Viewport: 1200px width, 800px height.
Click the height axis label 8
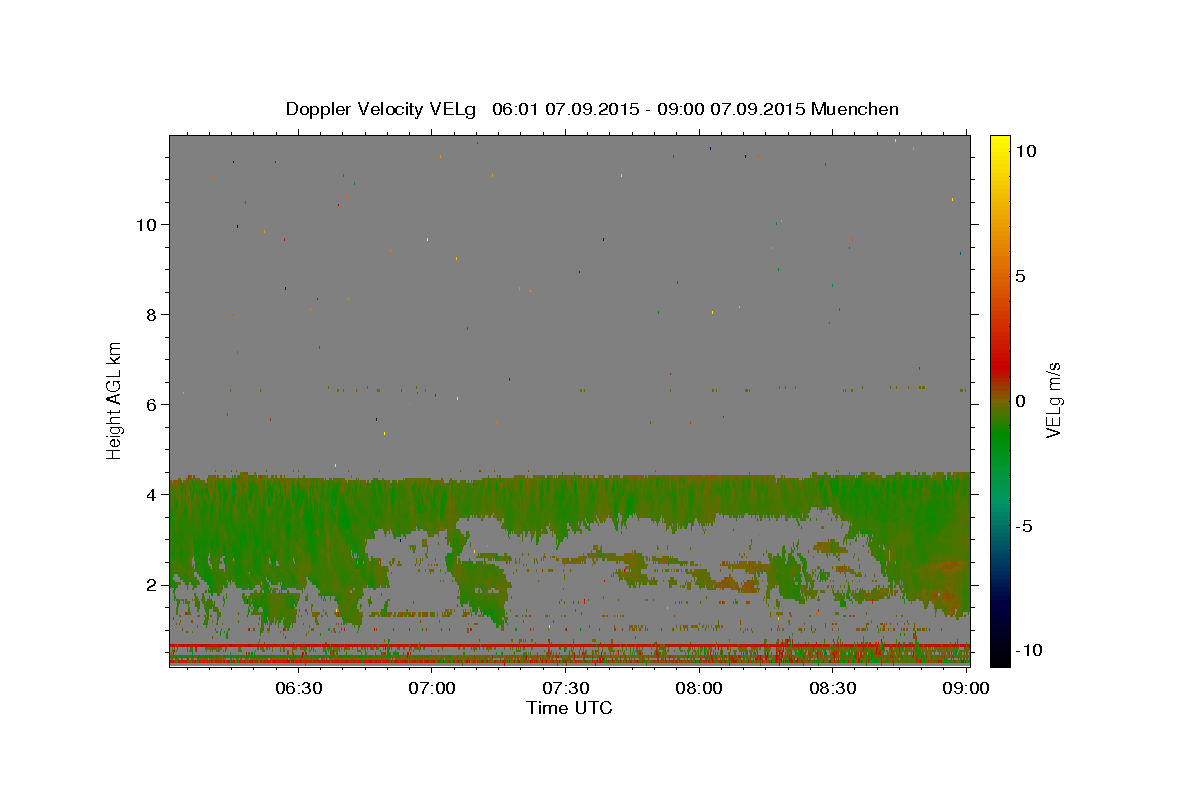152,314
